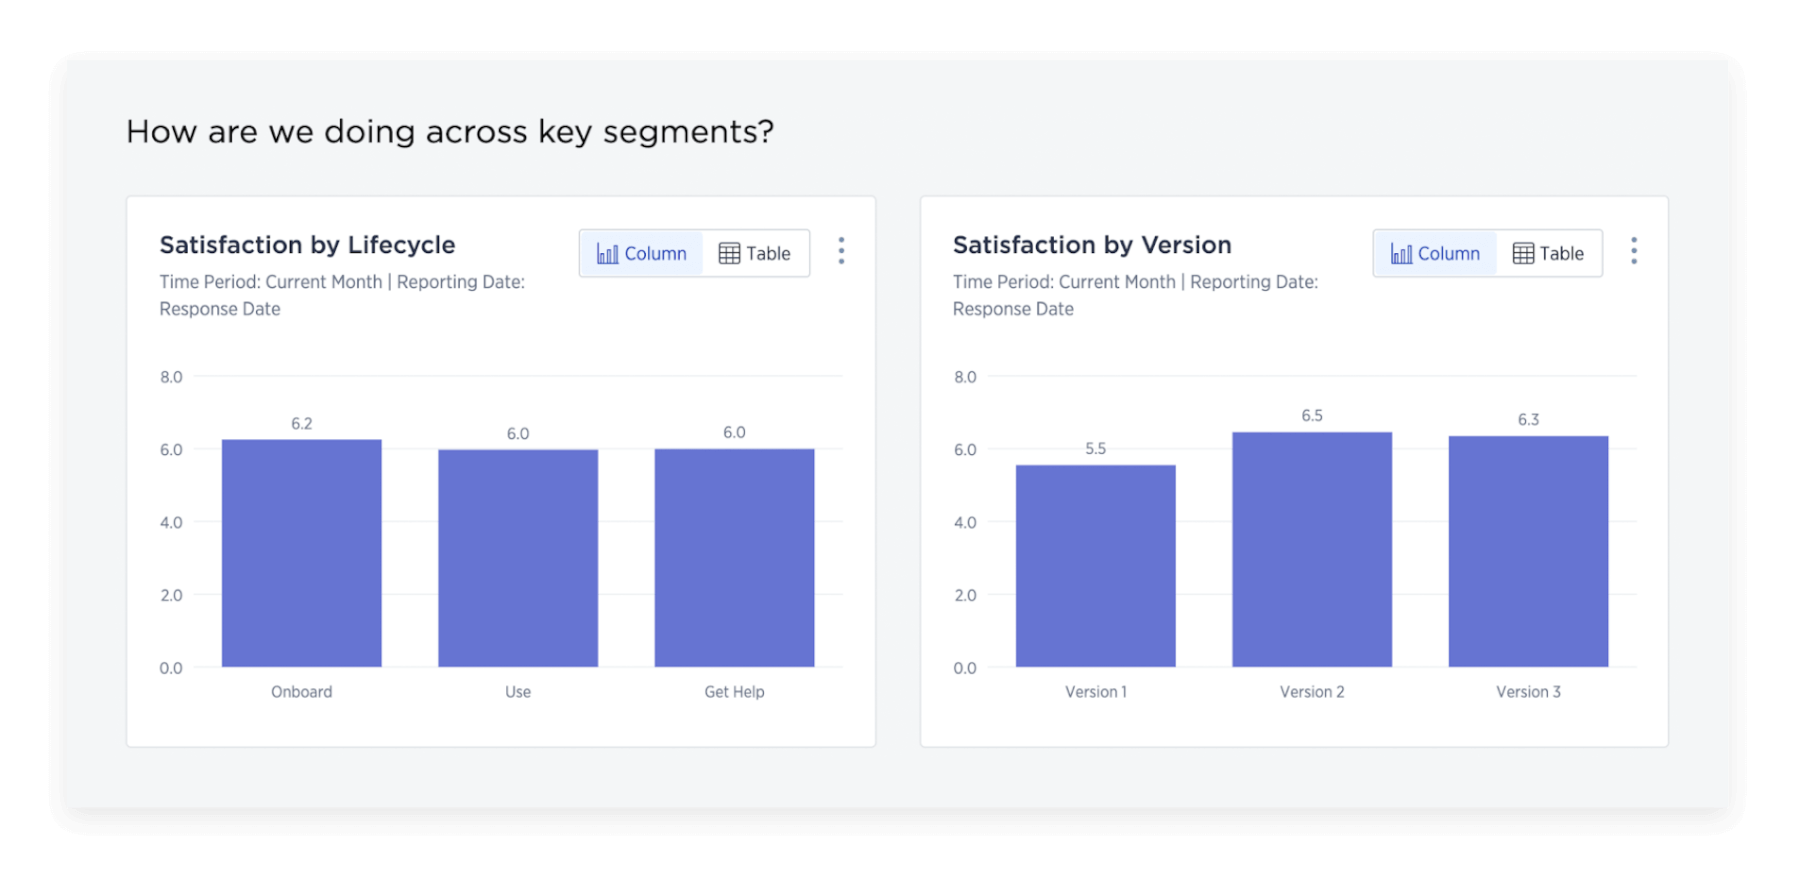Click table grid icon in Version card

click(x=1523, y=254)
